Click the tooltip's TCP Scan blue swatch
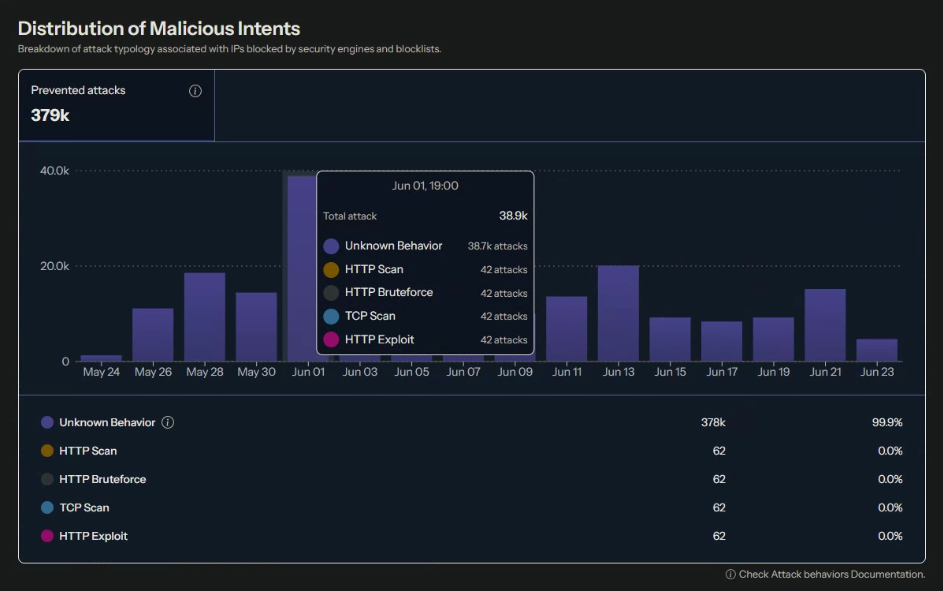Image resolution: width=943 pixels, height=591 pixels. pyautogui.click(x=331, y=316)
